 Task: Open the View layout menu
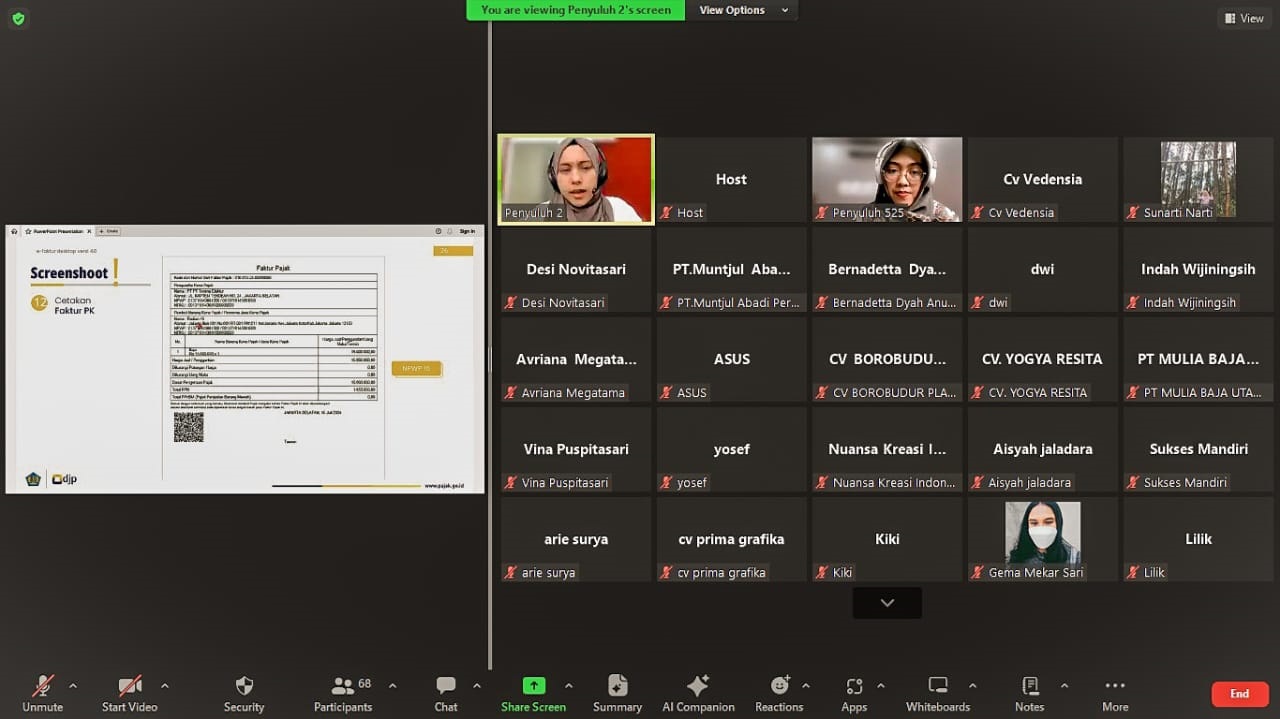(x=1243, y=18)
